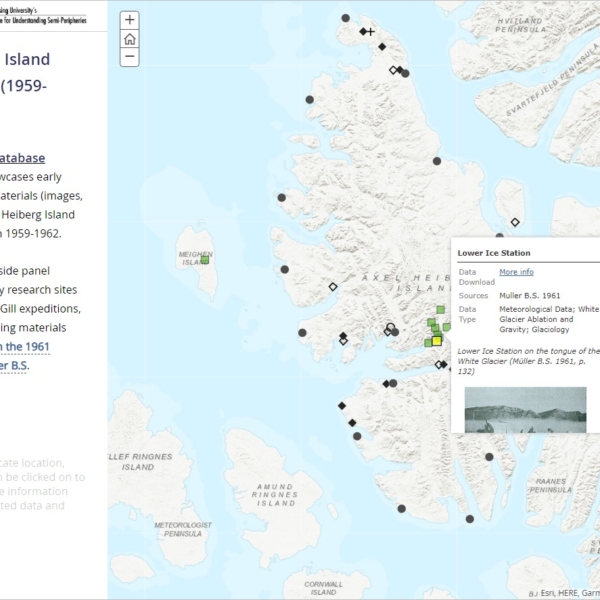Click the plus-shaped cross marker at northern tip
The height and width of the screenshot is (600, 600).
point(370,32)
